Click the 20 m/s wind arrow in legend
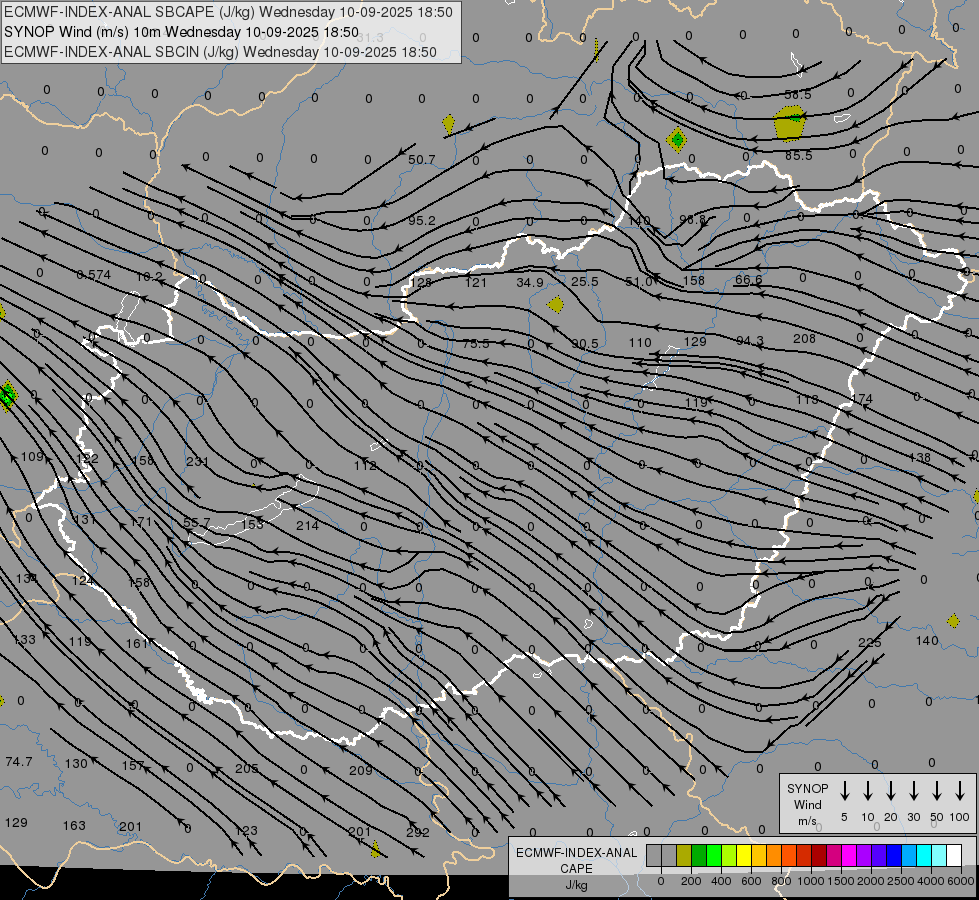The width and height of the screenshot is (979, 900). tap(891, 791)
